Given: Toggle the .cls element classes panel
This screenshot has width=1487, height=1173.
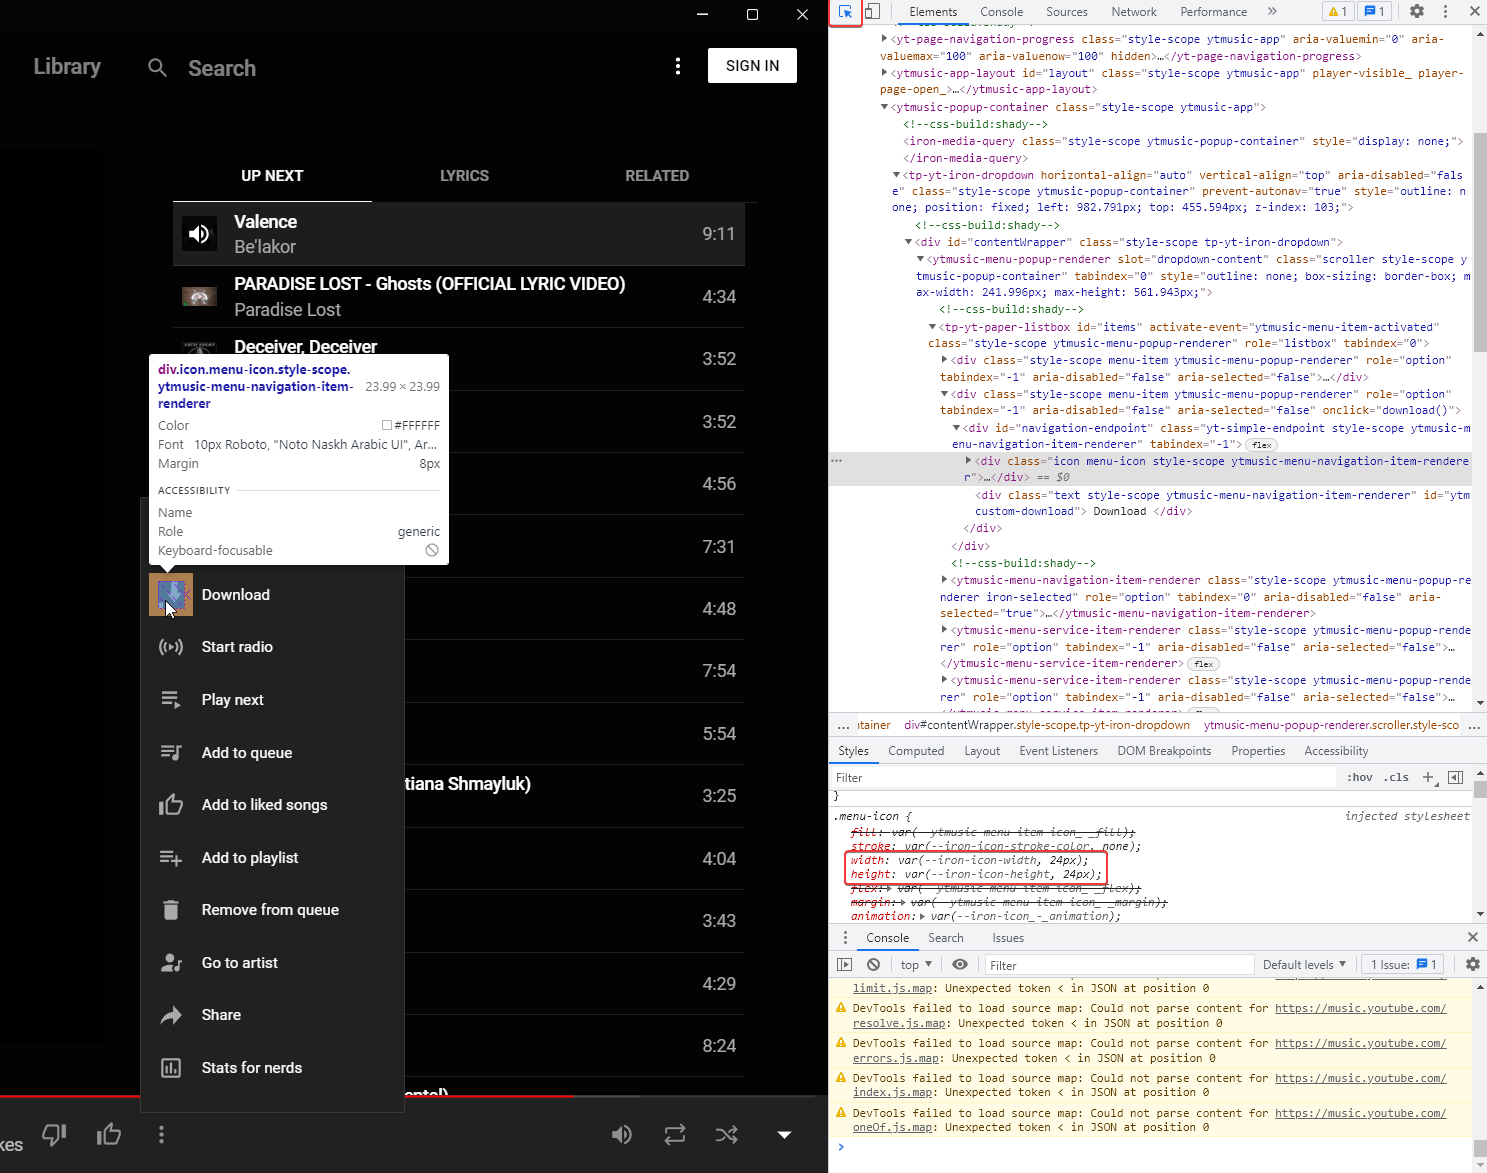Looking at the screenshot, I should pyautogui.click(x=1396, y=777).
